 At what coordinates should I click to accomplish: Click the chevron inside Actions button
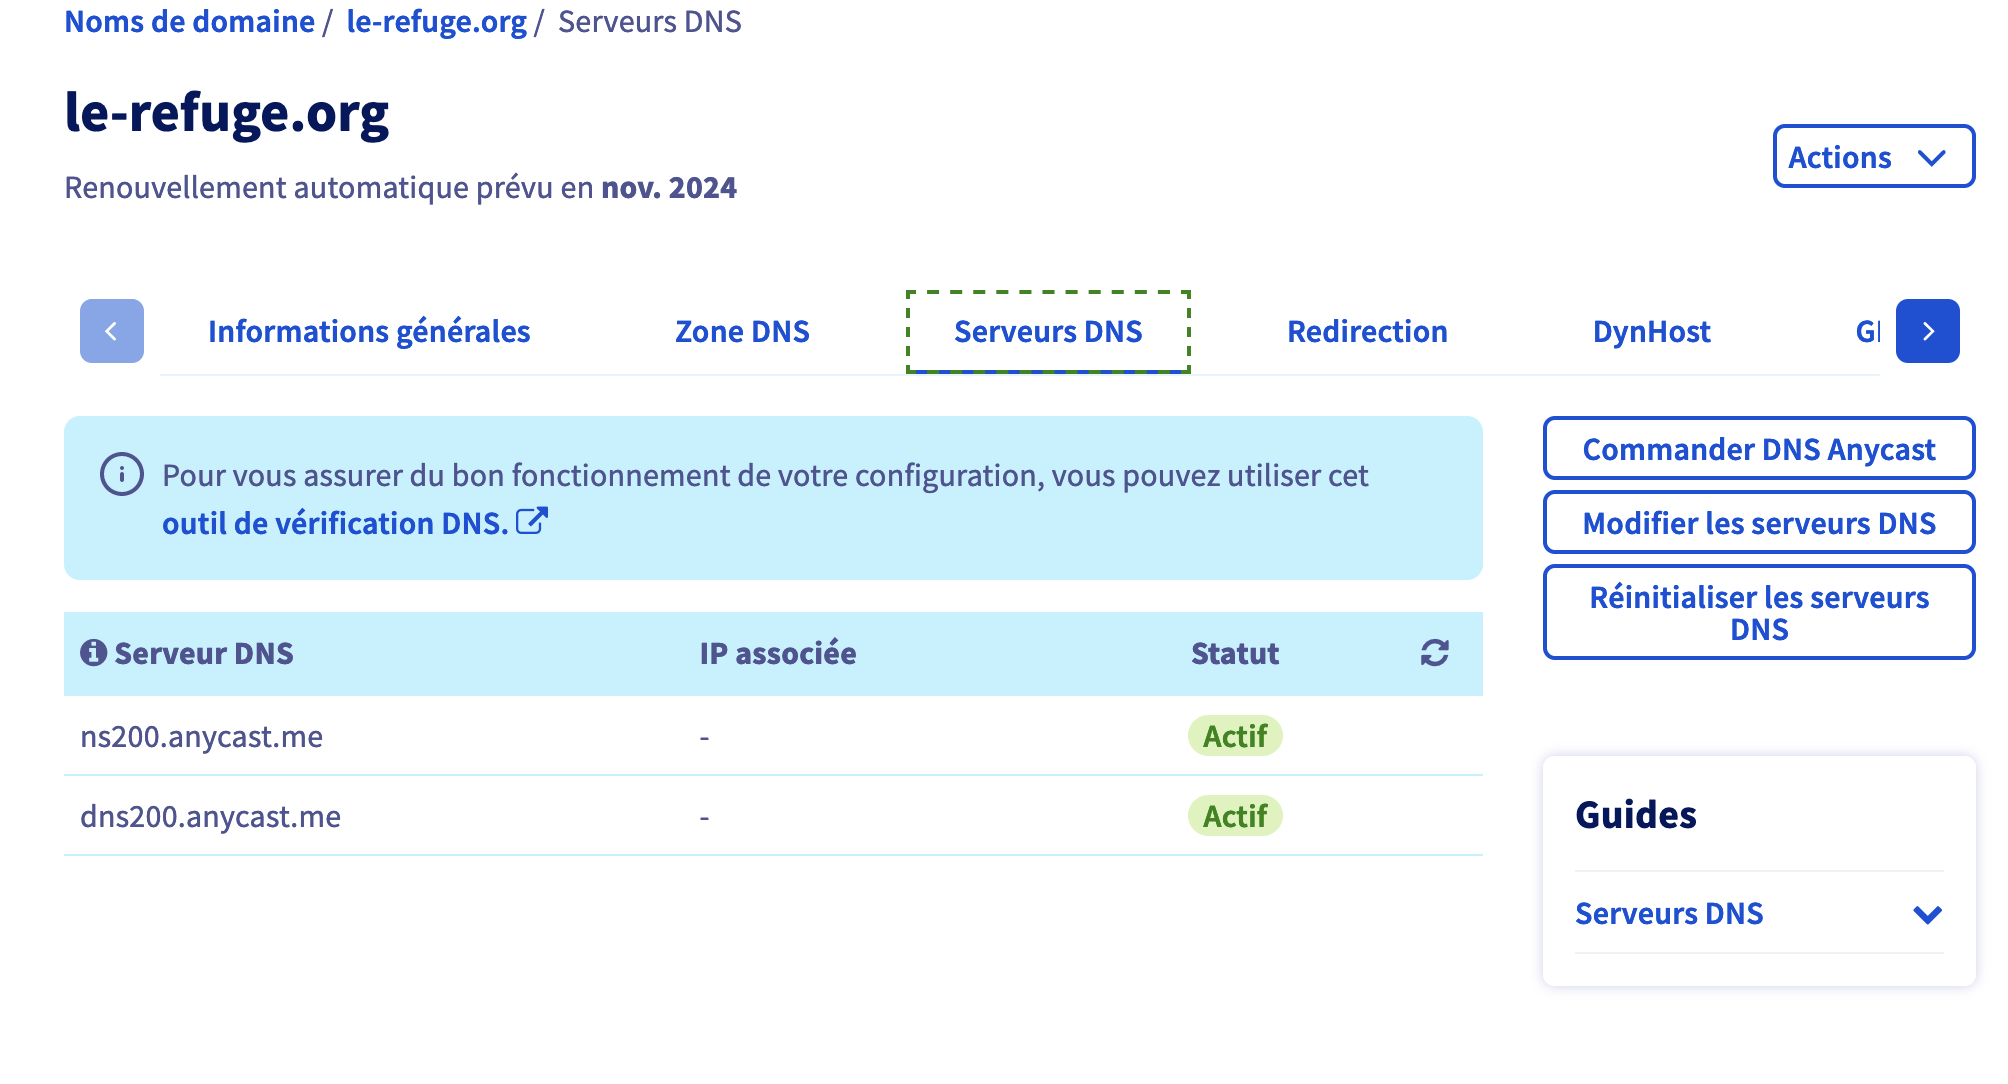click(x=1932, y=158)
